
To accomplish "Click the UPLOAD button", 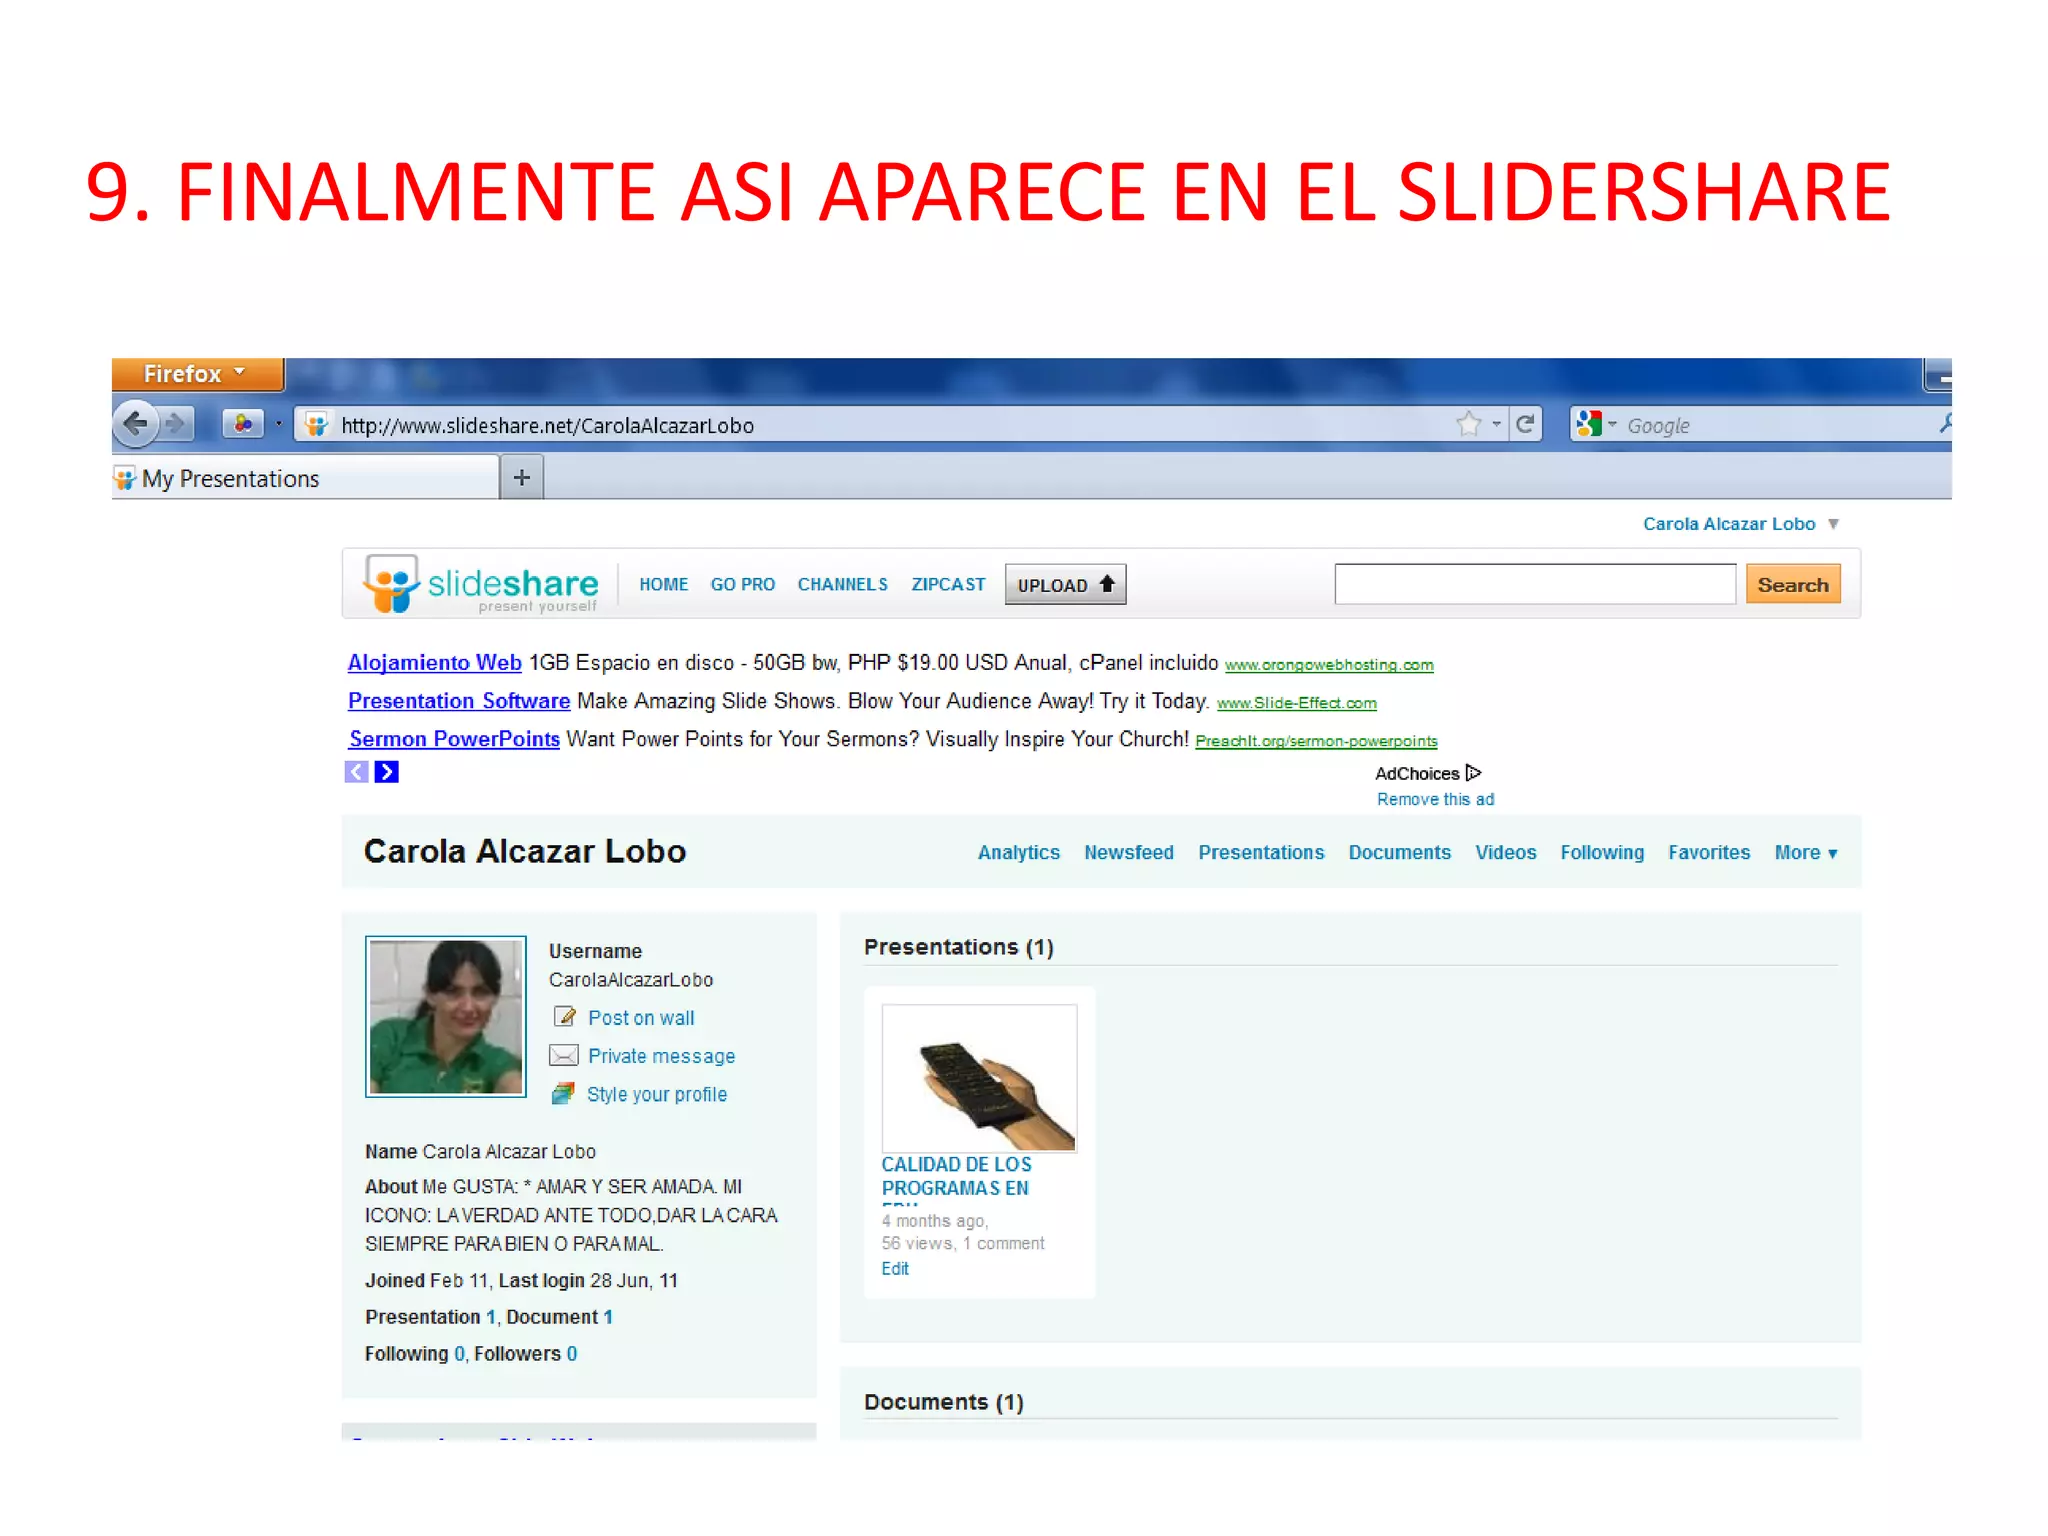I will point(1065,585).
